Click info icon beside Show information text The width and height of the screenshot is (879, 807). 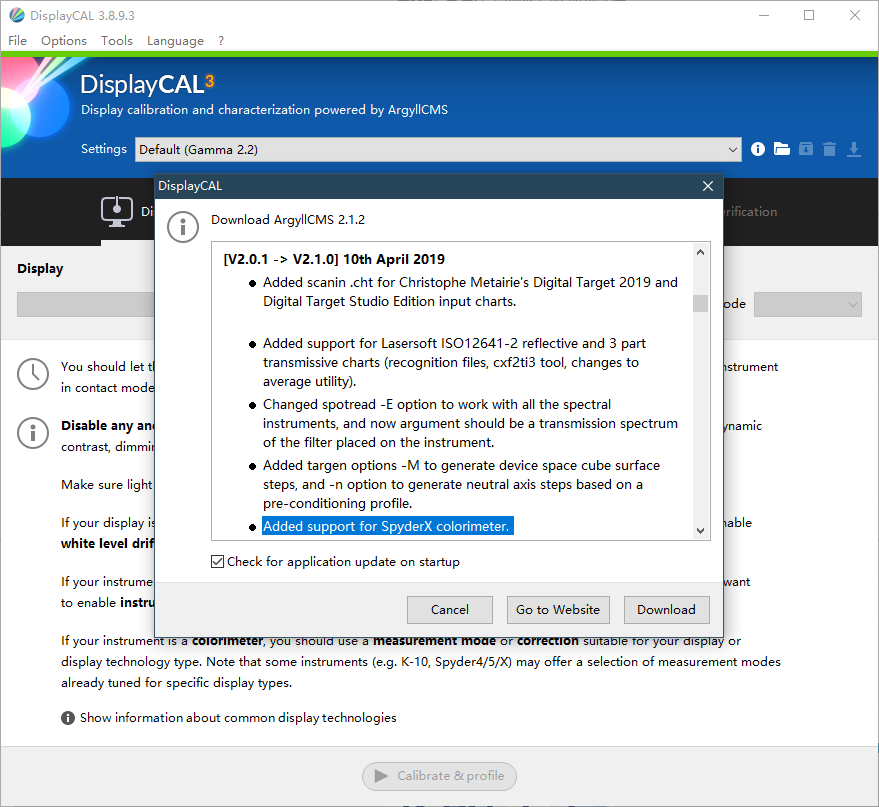68,718
